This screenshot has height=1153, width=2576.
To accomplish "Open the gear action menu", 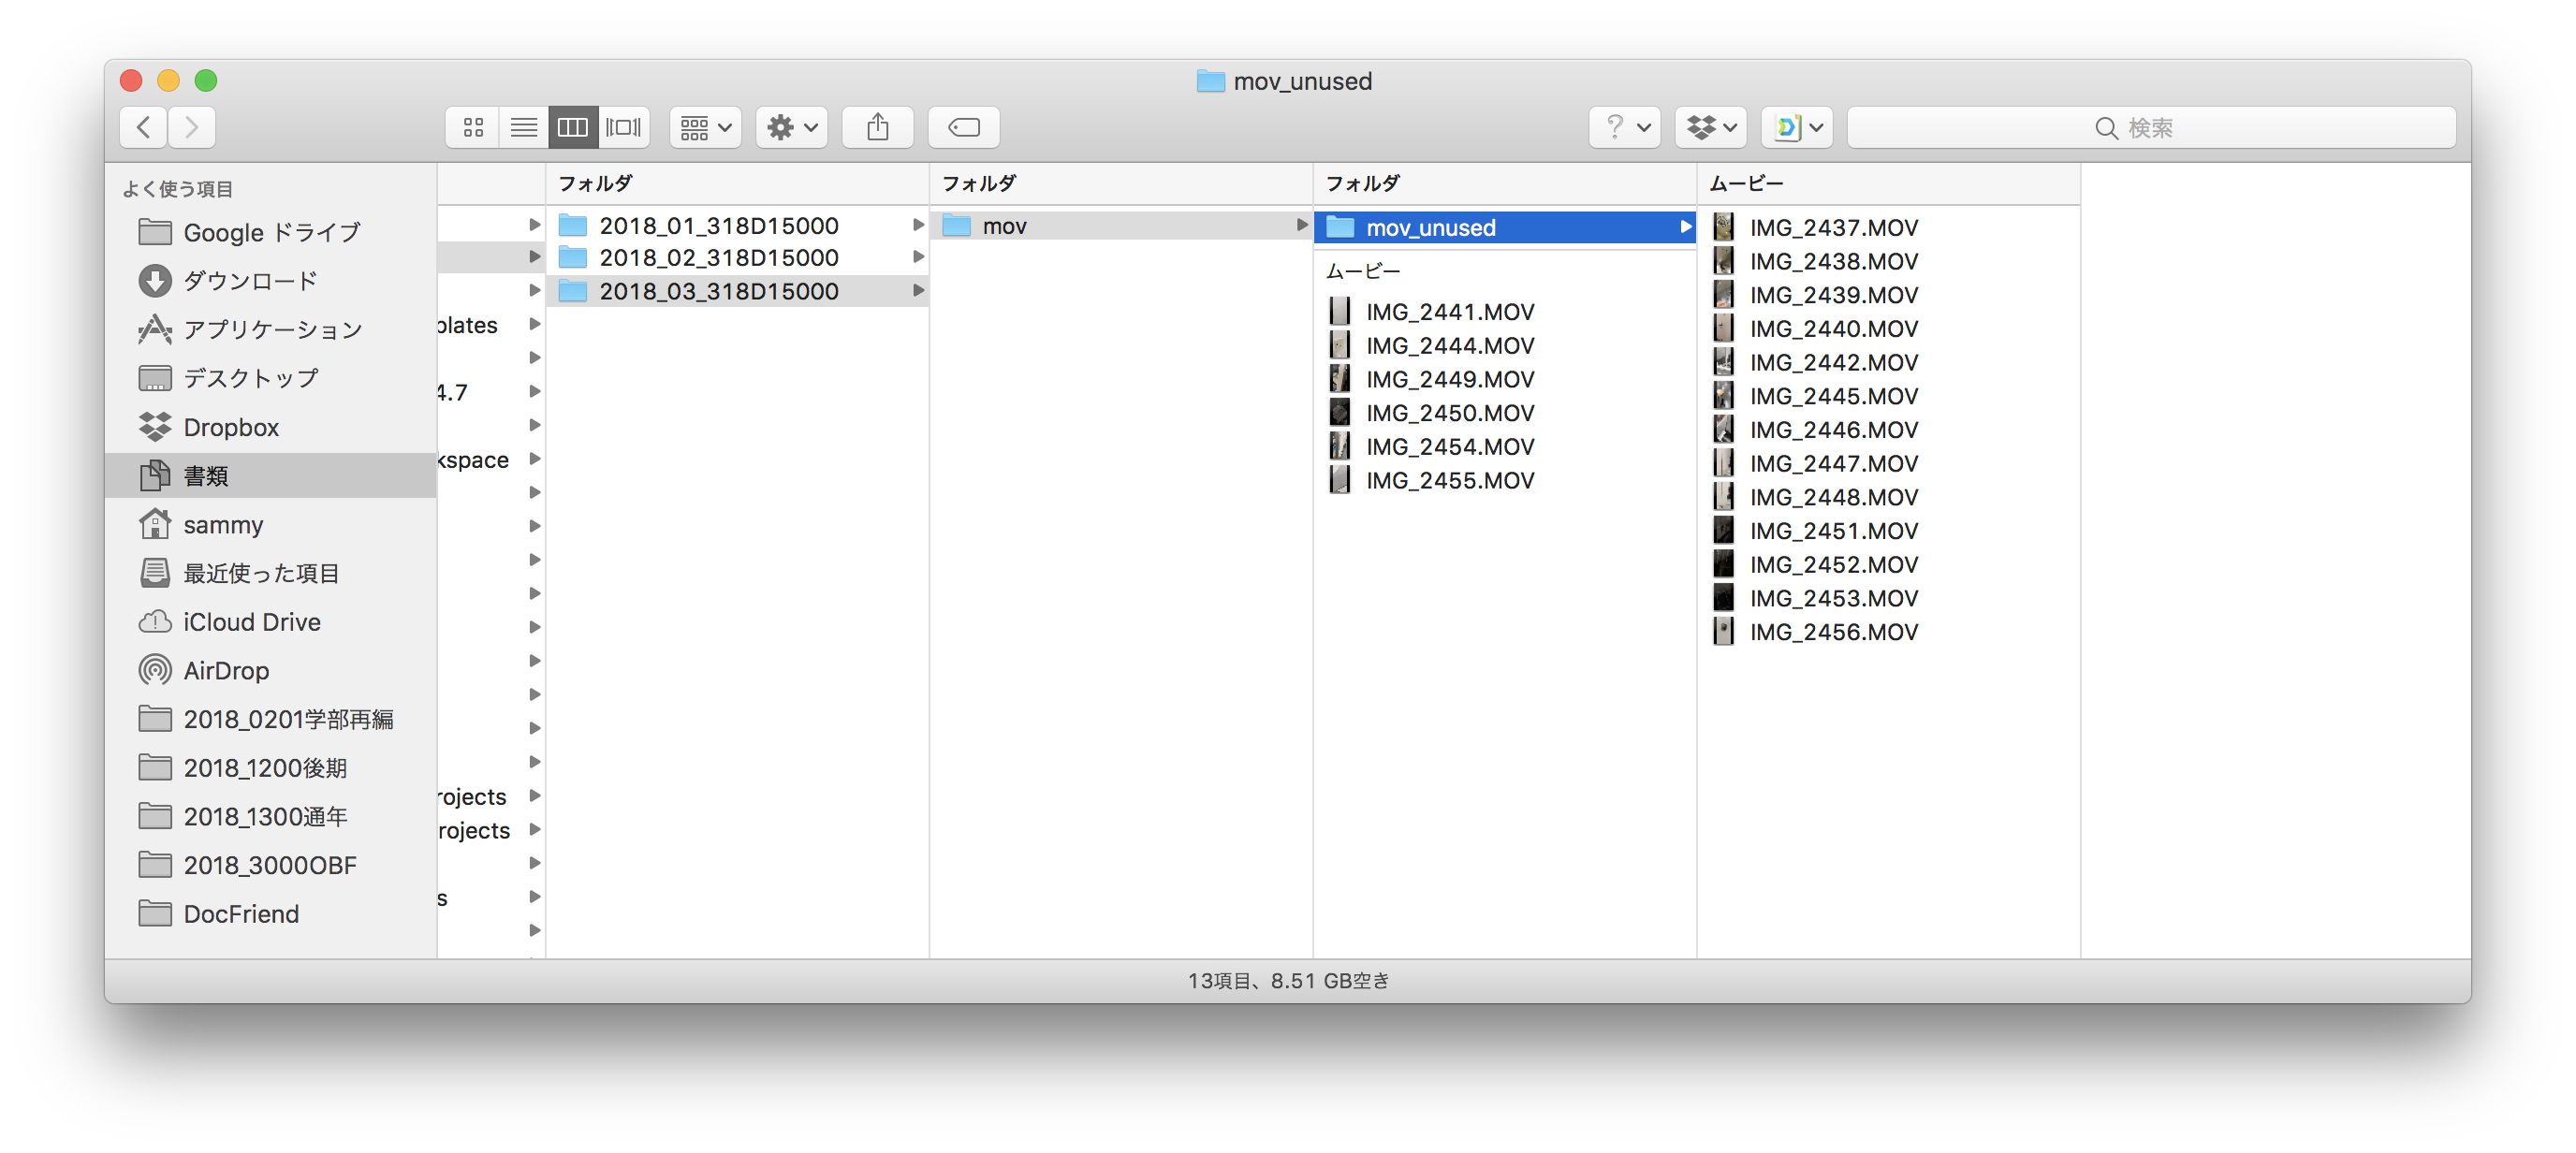I will [x=791, y=127].
